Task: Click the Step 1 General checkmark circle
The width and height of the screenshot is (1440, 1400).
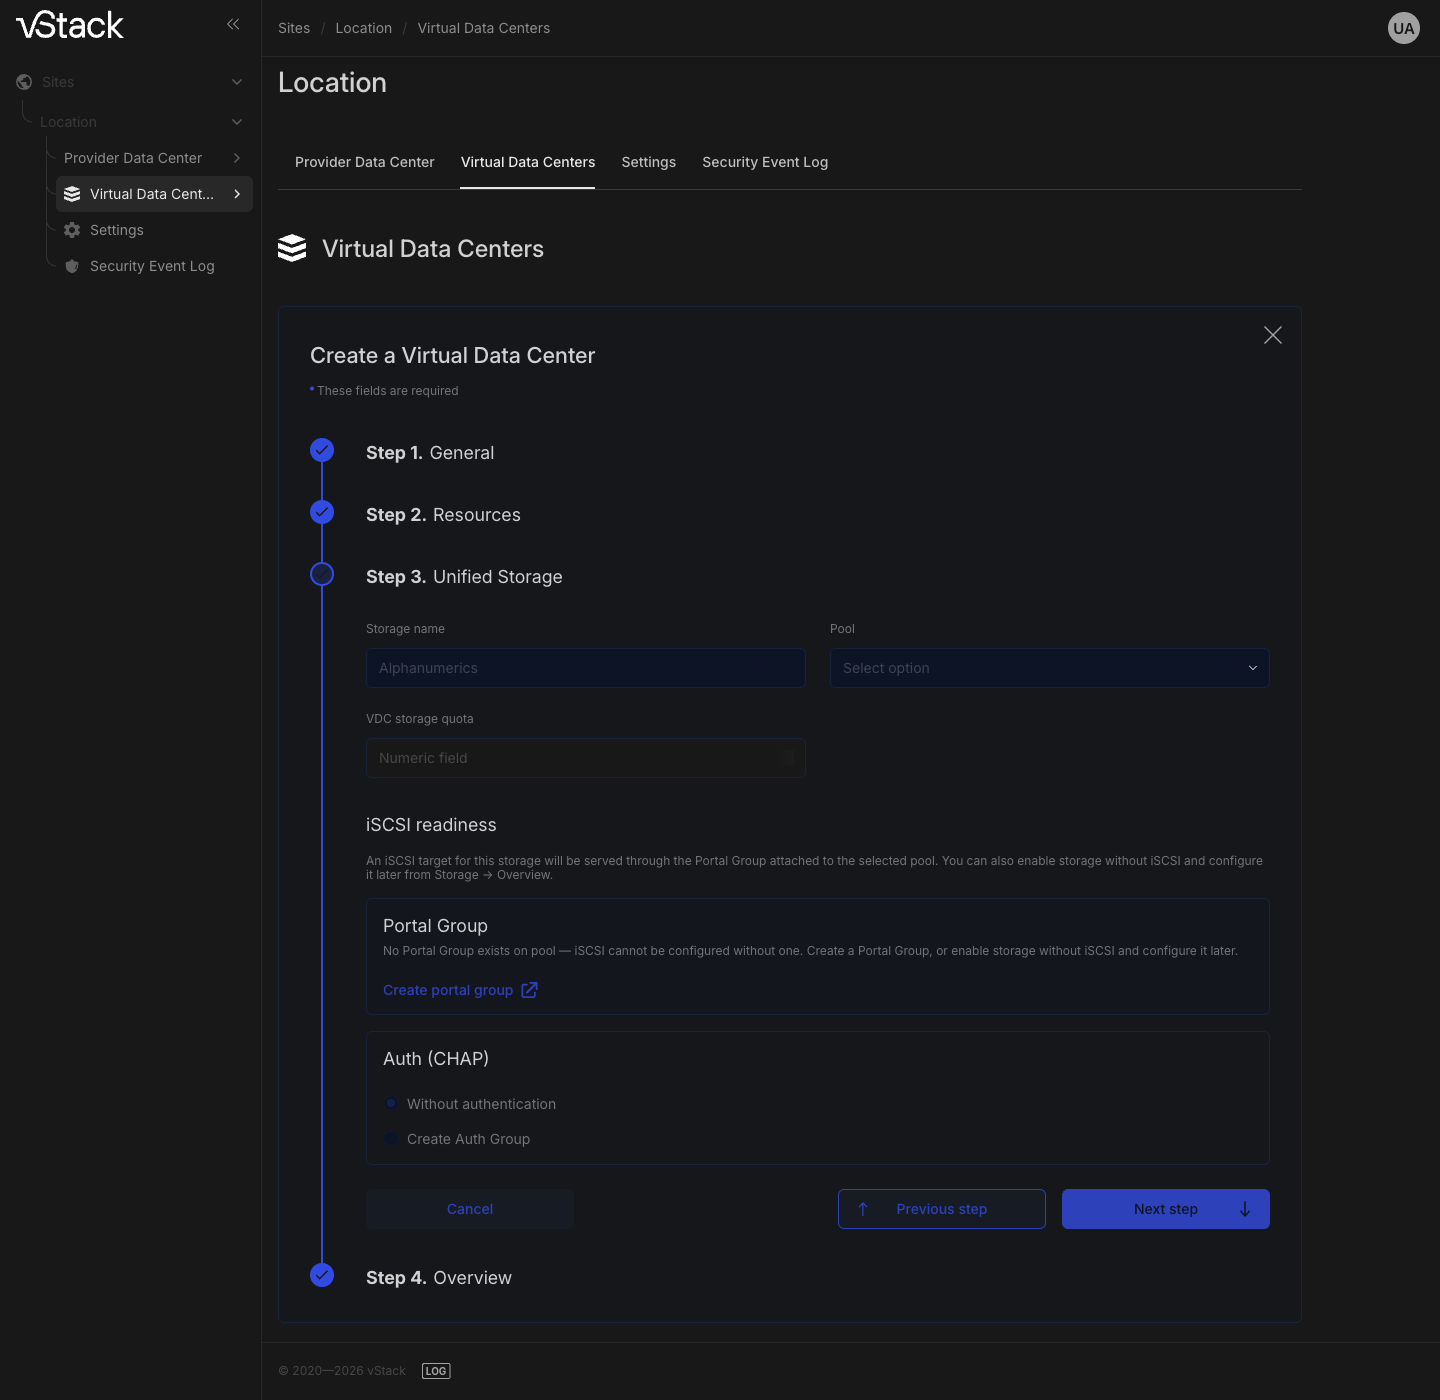Action: tap(322, 450)
